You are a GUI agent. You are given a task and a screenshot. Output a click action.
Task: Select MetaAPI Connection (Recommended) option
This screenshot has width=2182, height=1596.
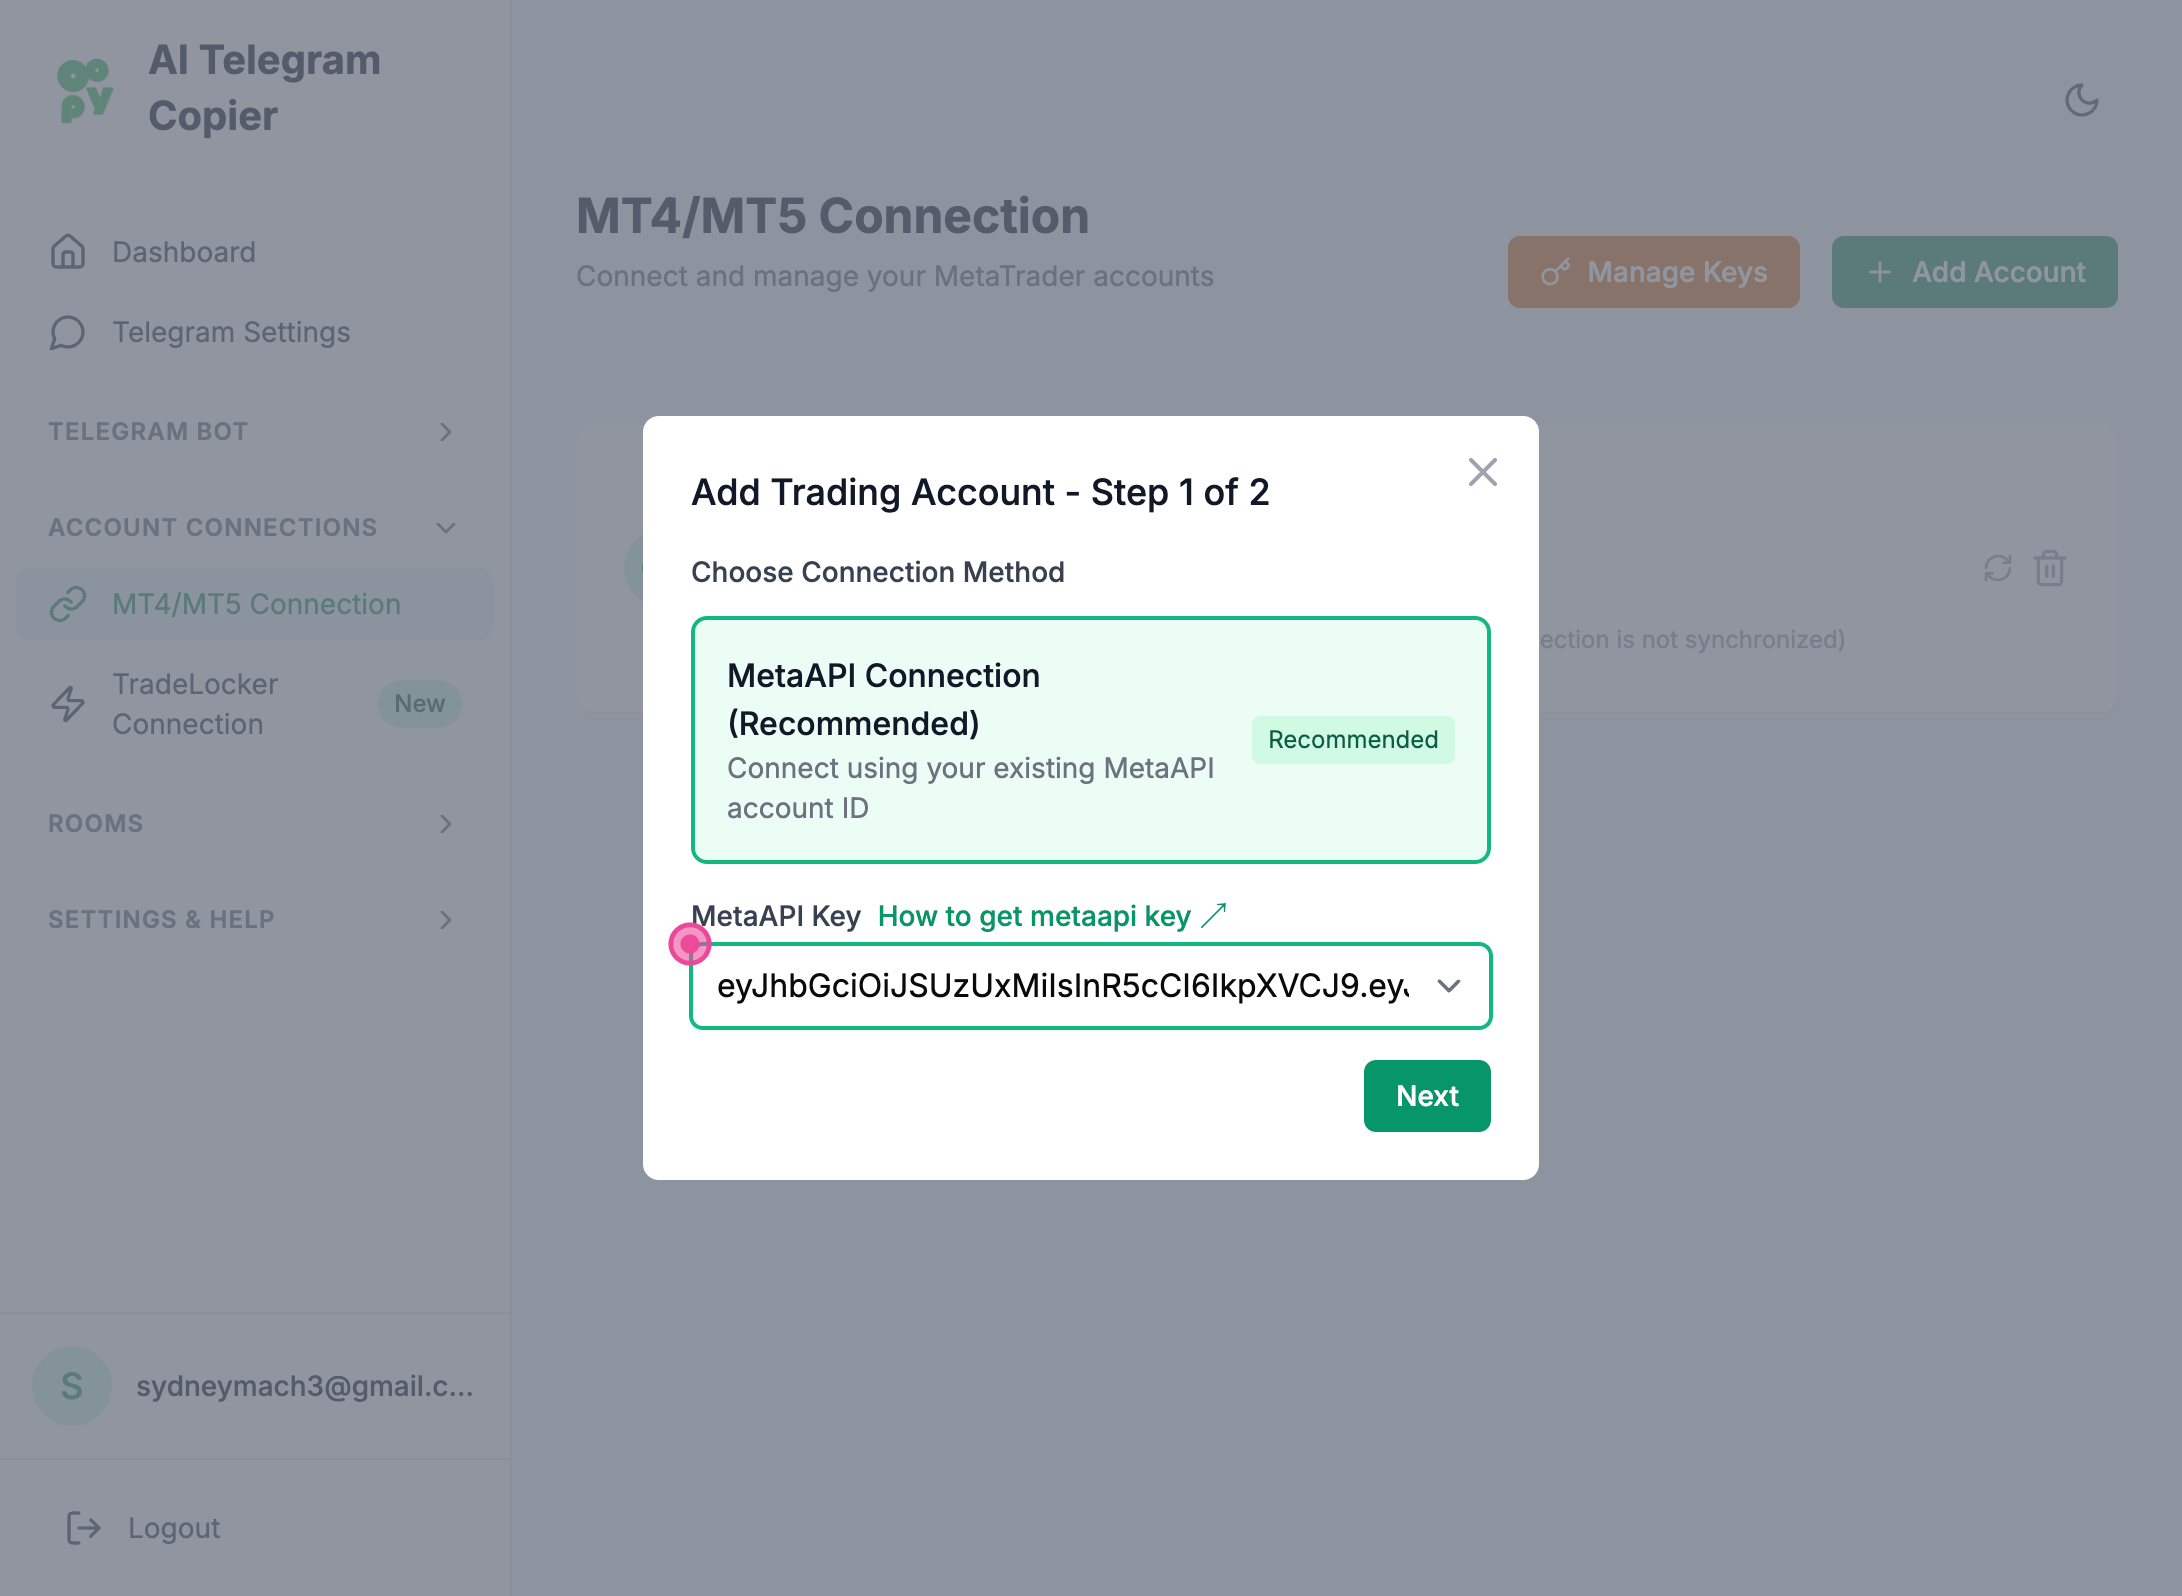[1090, 740]
